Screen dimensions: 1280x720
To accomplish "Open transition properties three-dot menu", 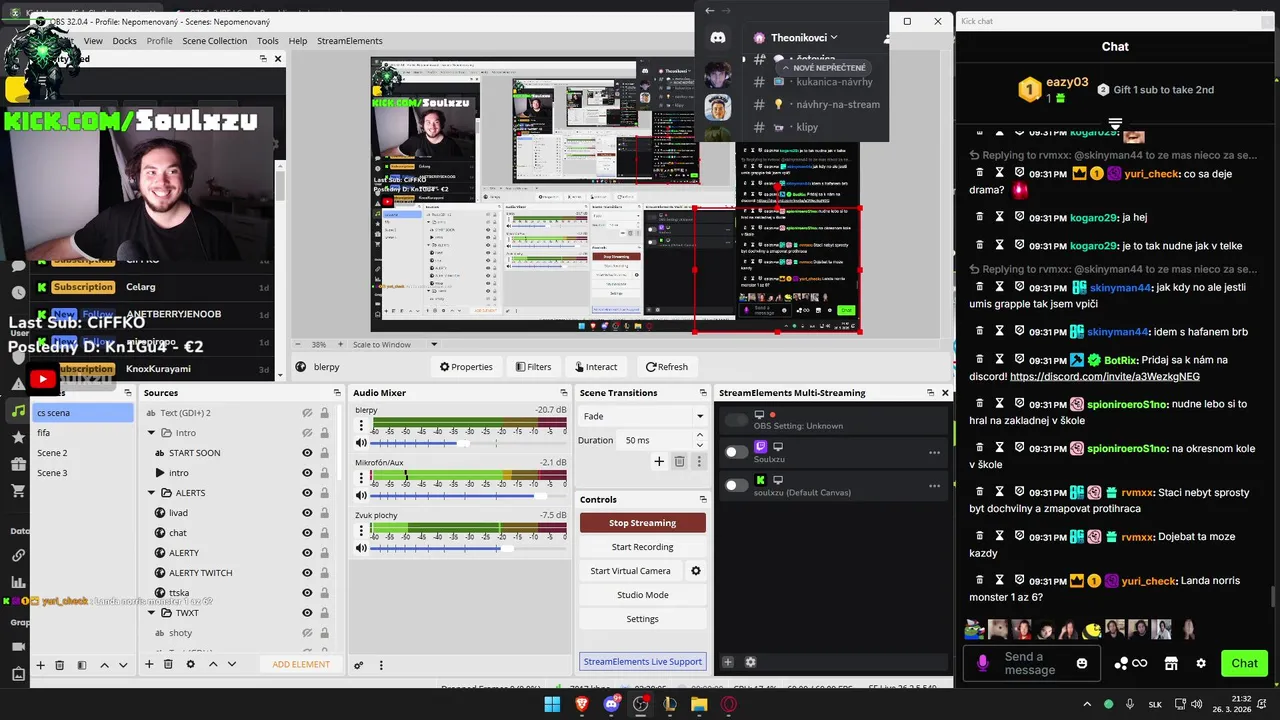I will (x=699, y=461).
